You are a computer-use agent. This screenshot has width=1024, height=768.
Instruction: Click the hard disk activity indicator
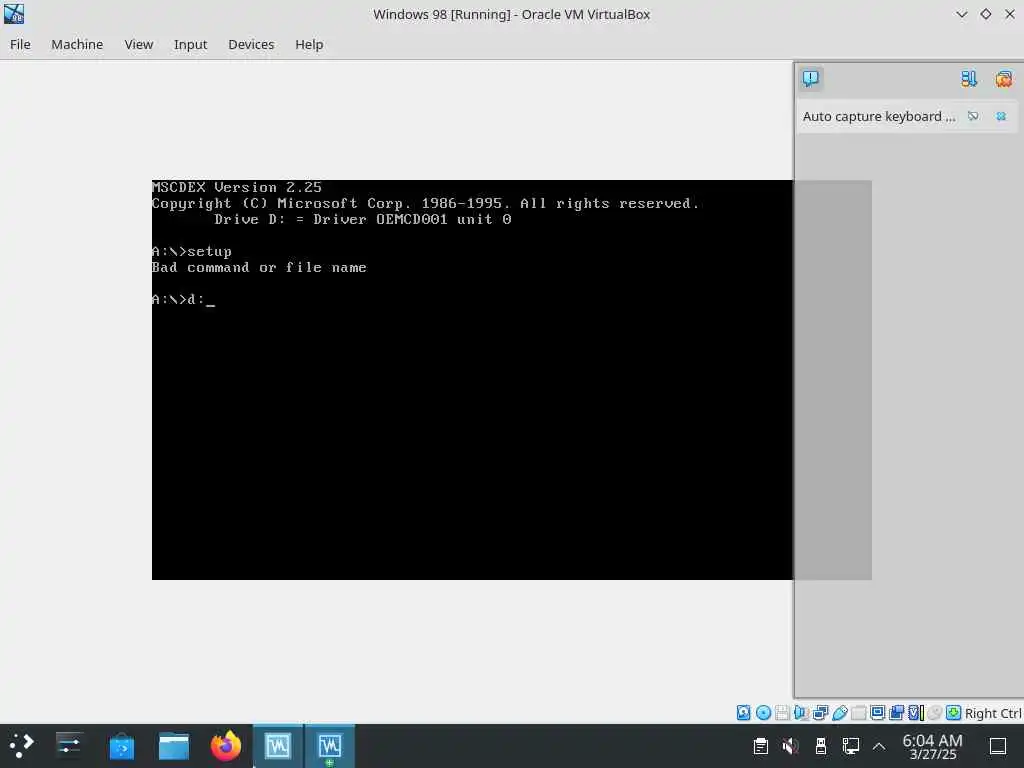coord(743,712)
